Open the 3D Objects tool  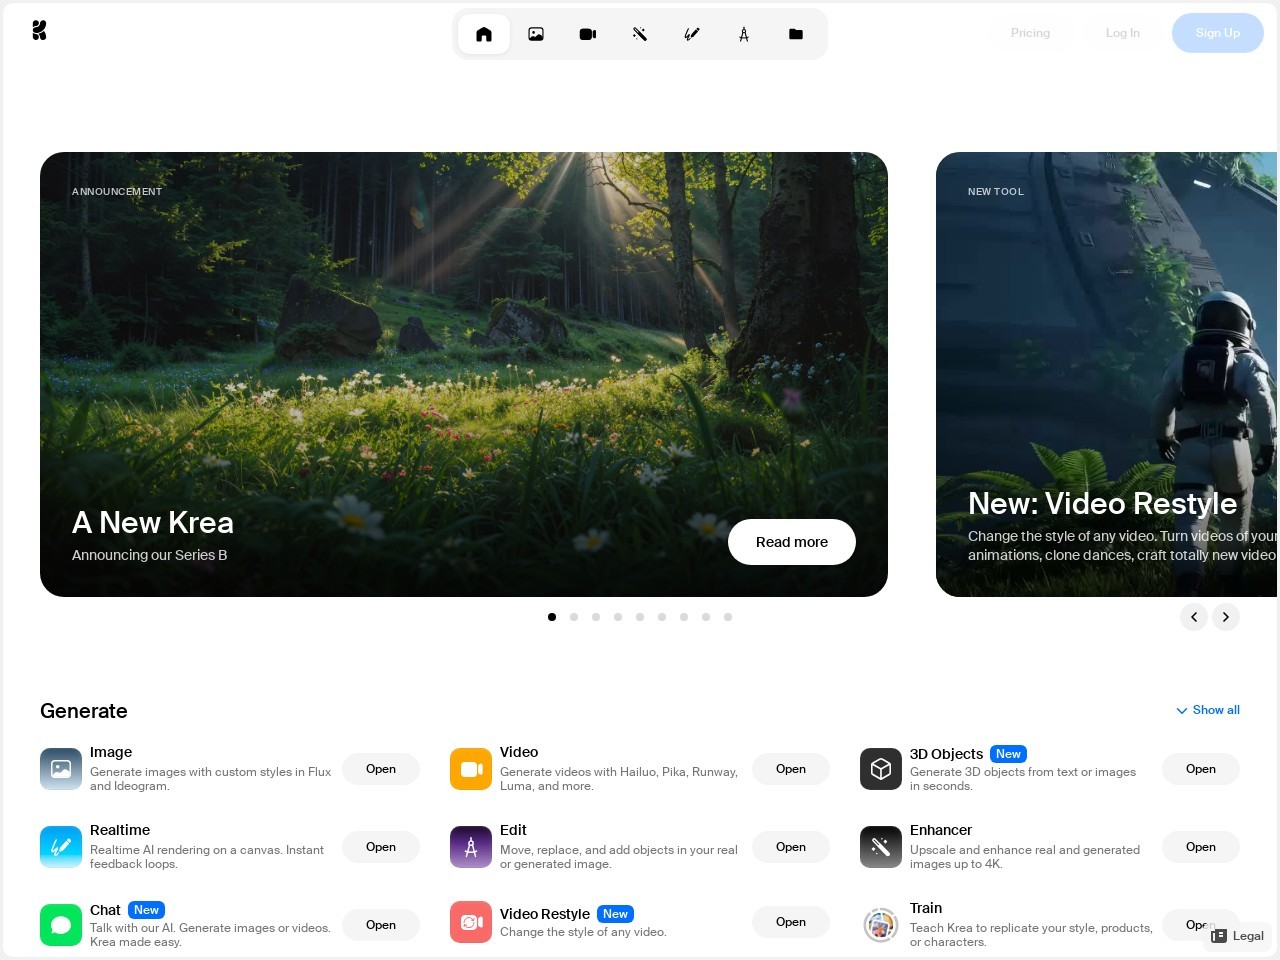(1201, 769)
